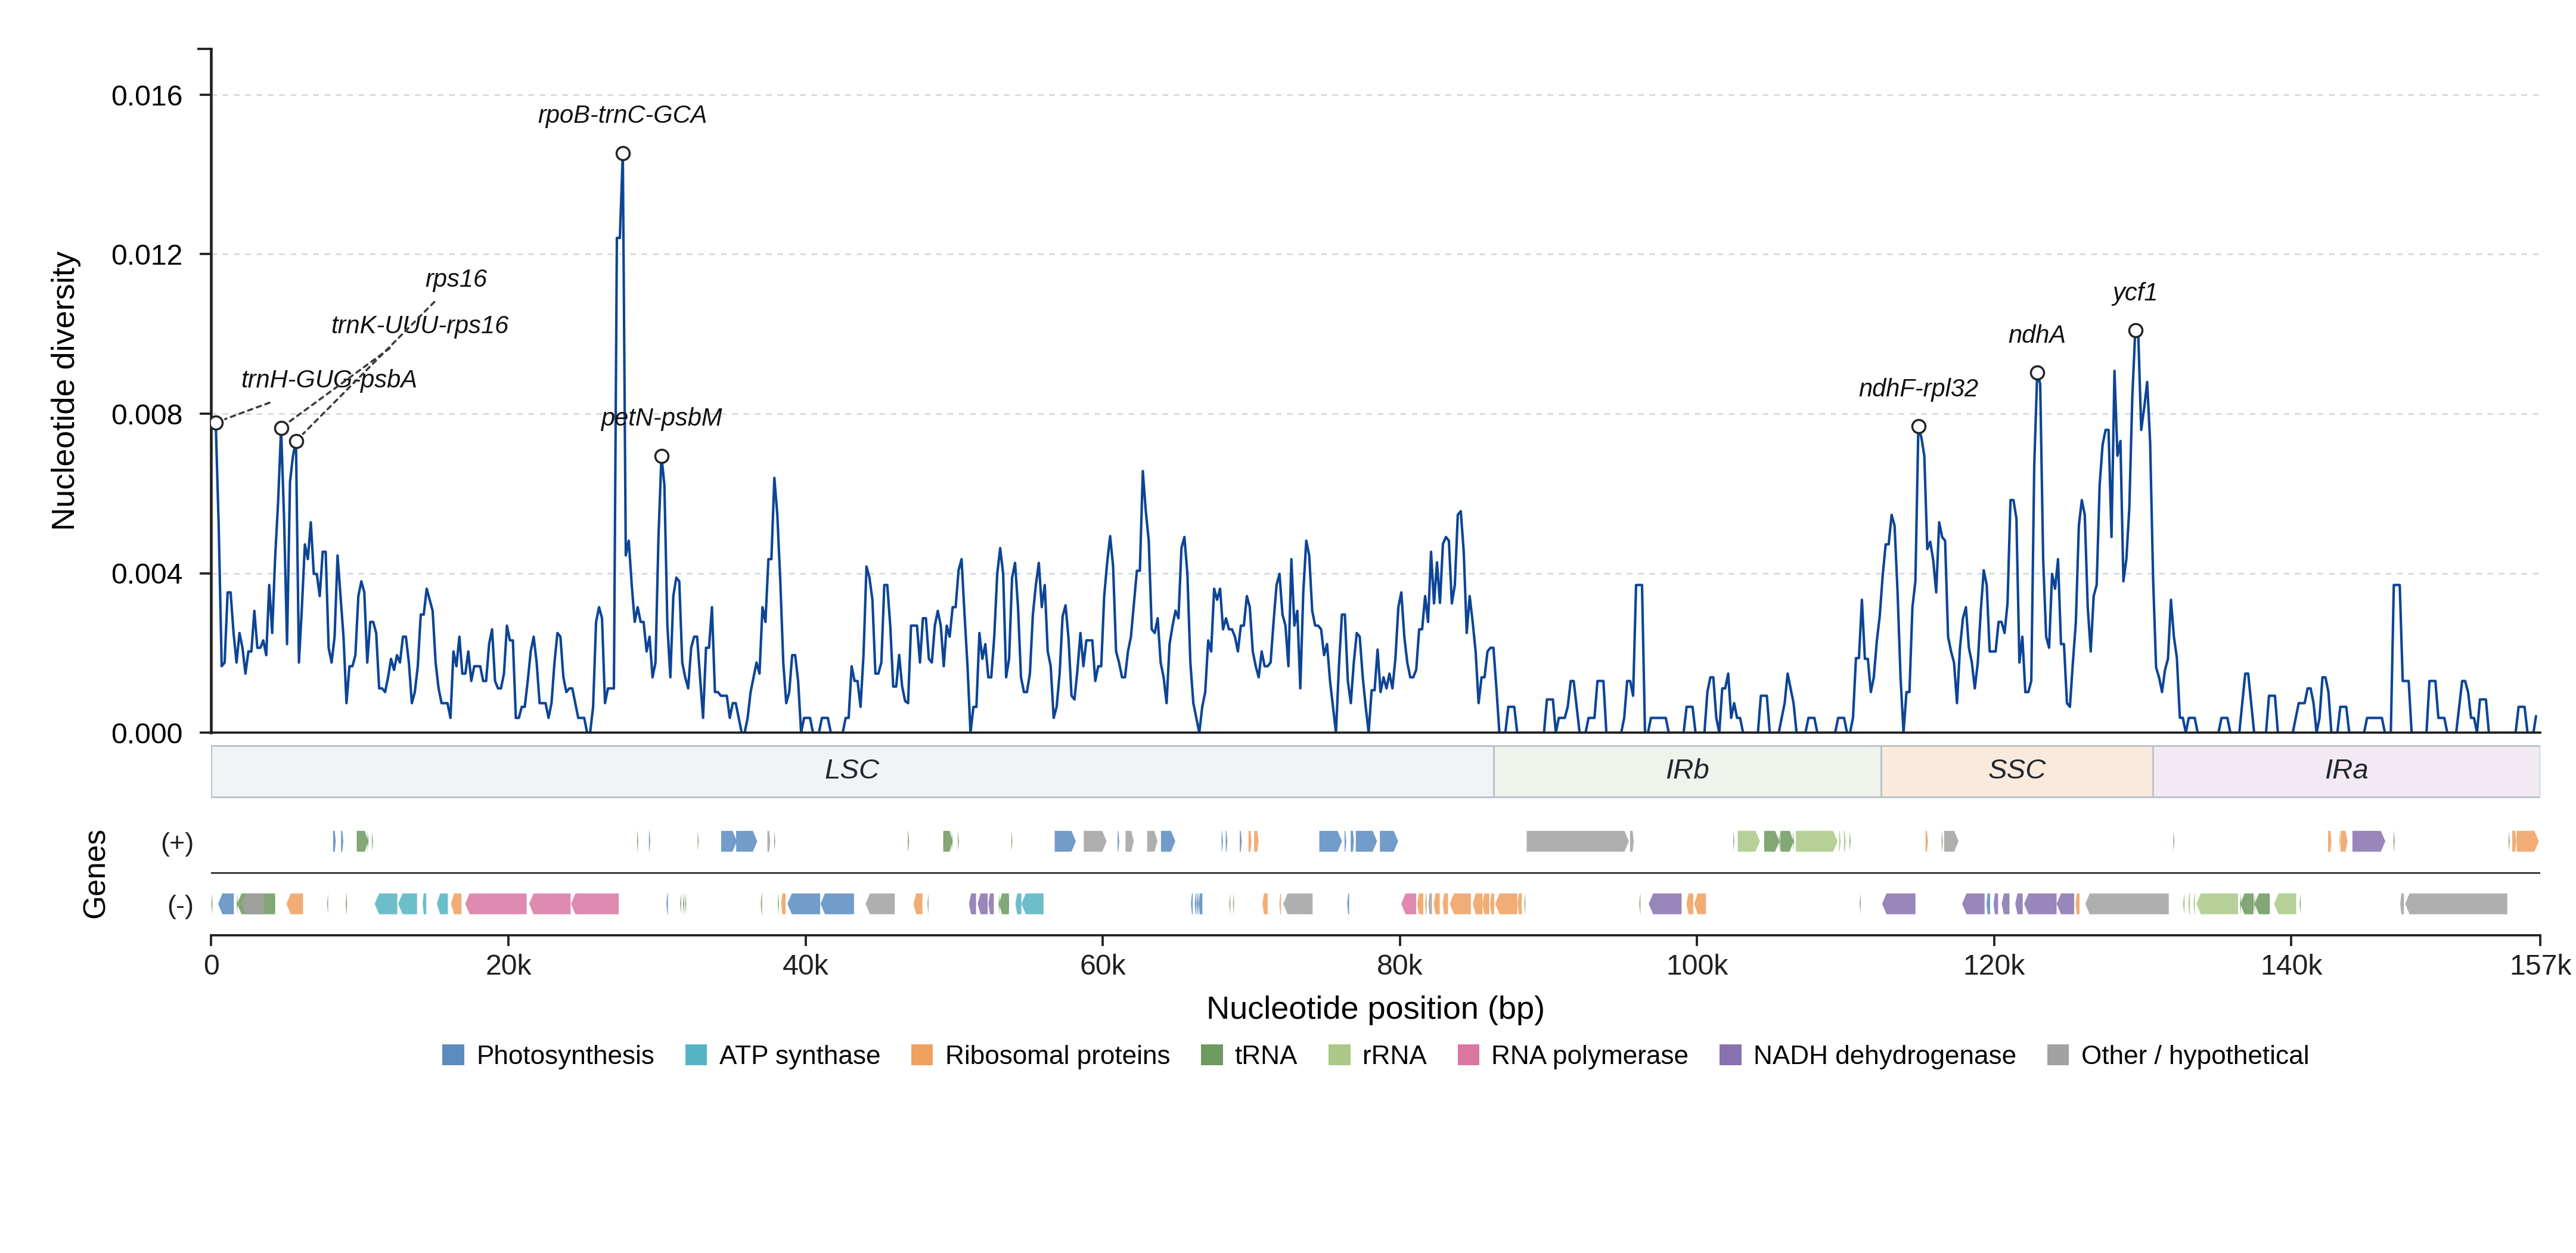Viewport: 2576px width, 1253px height.
Task: Select the 120k x-axis tick label
Action: tap(1994, 966)
